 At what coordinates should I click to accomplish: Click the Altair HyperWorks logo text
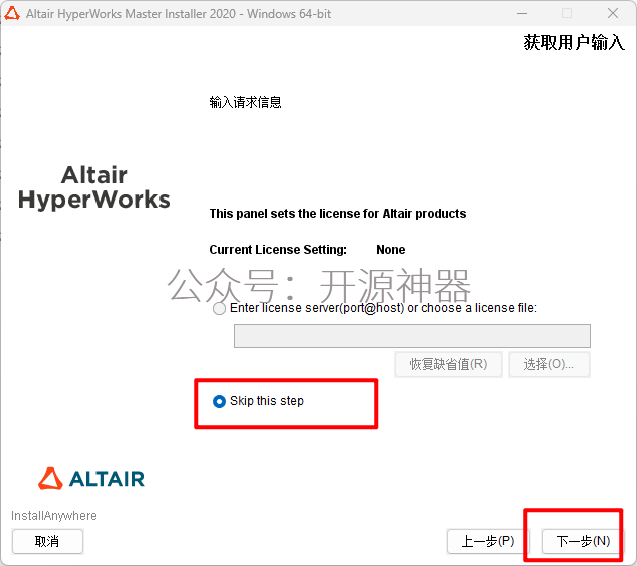click(94, 187)
